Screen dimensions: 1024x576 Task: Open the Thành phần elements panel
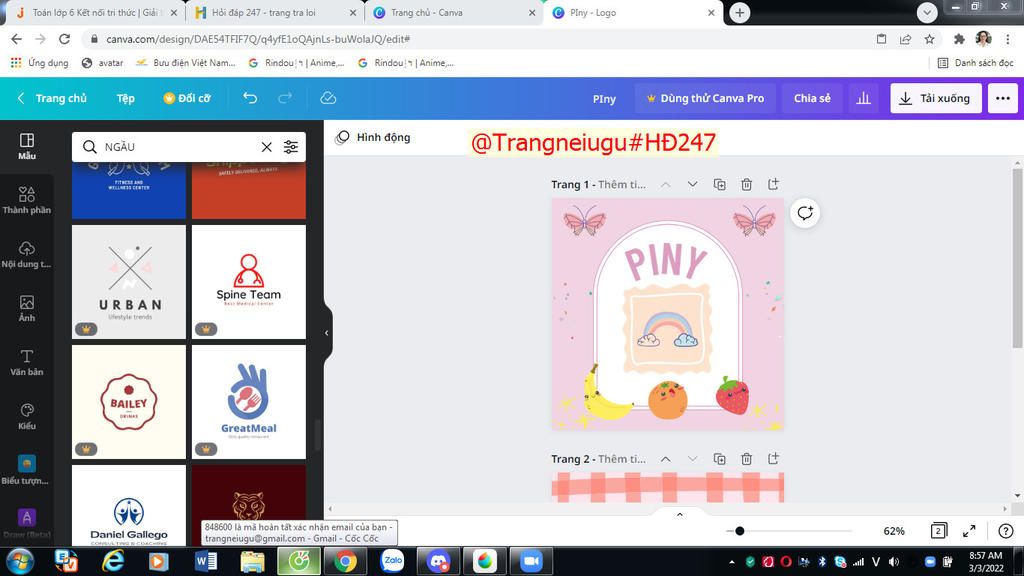pos(27,200)
